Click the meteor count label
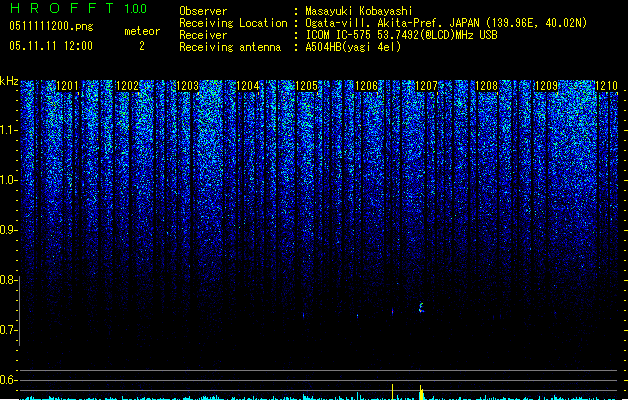Viewport: 629px width, 400px height. pyautogui.click(x=142, y=31)
